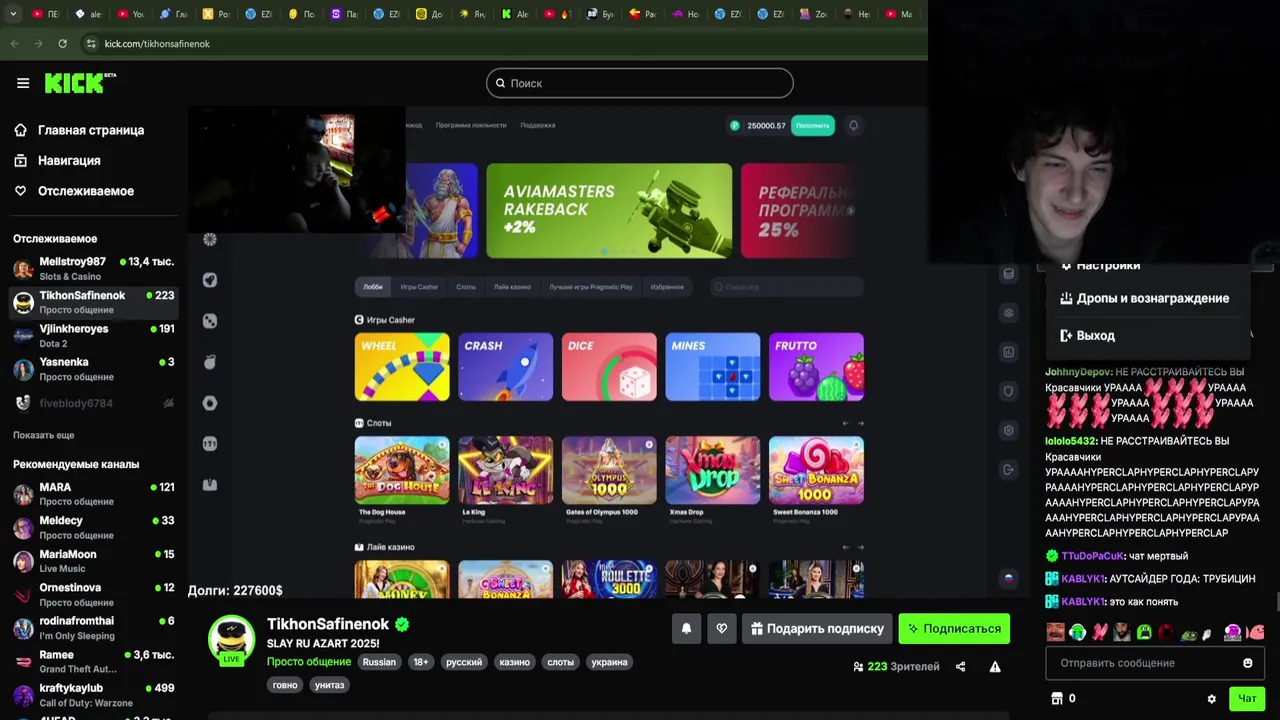Switch to Избранное casino tab
The height and width of the screenshot is (720, 1280).
point(667,287)
